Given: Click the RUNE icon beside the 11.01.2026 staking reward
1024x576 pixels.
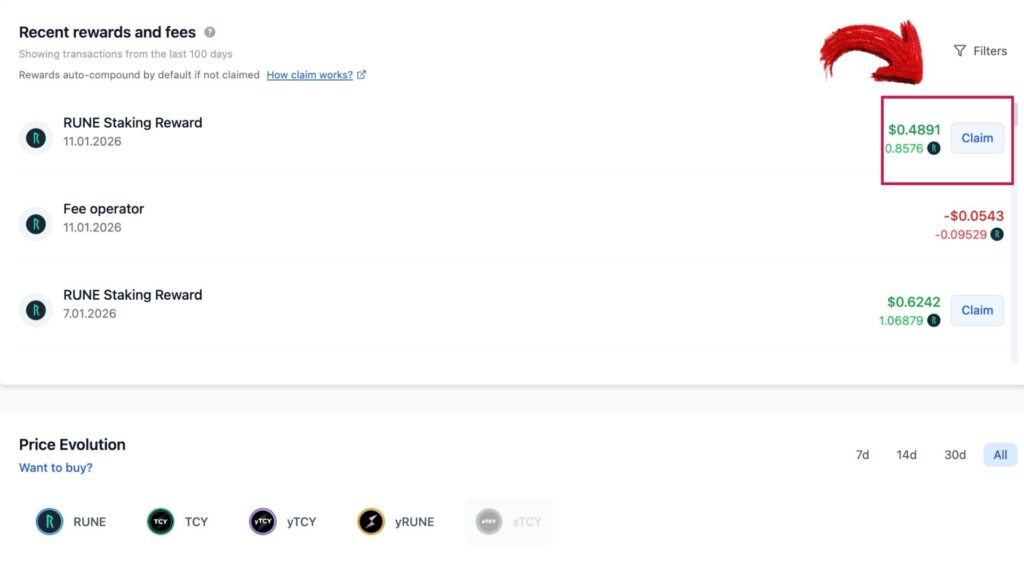Looking at the screenshot, I should click(36, 138).
